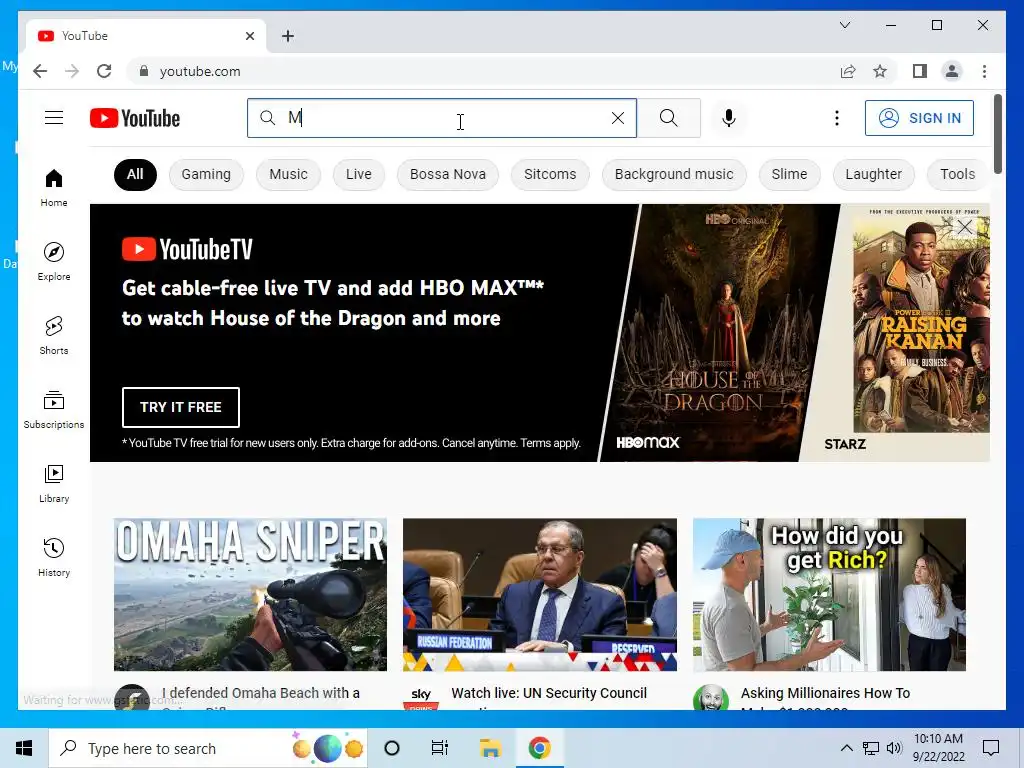
Task: Open Explore in the sidebar
Action: [x=54, y=261]
